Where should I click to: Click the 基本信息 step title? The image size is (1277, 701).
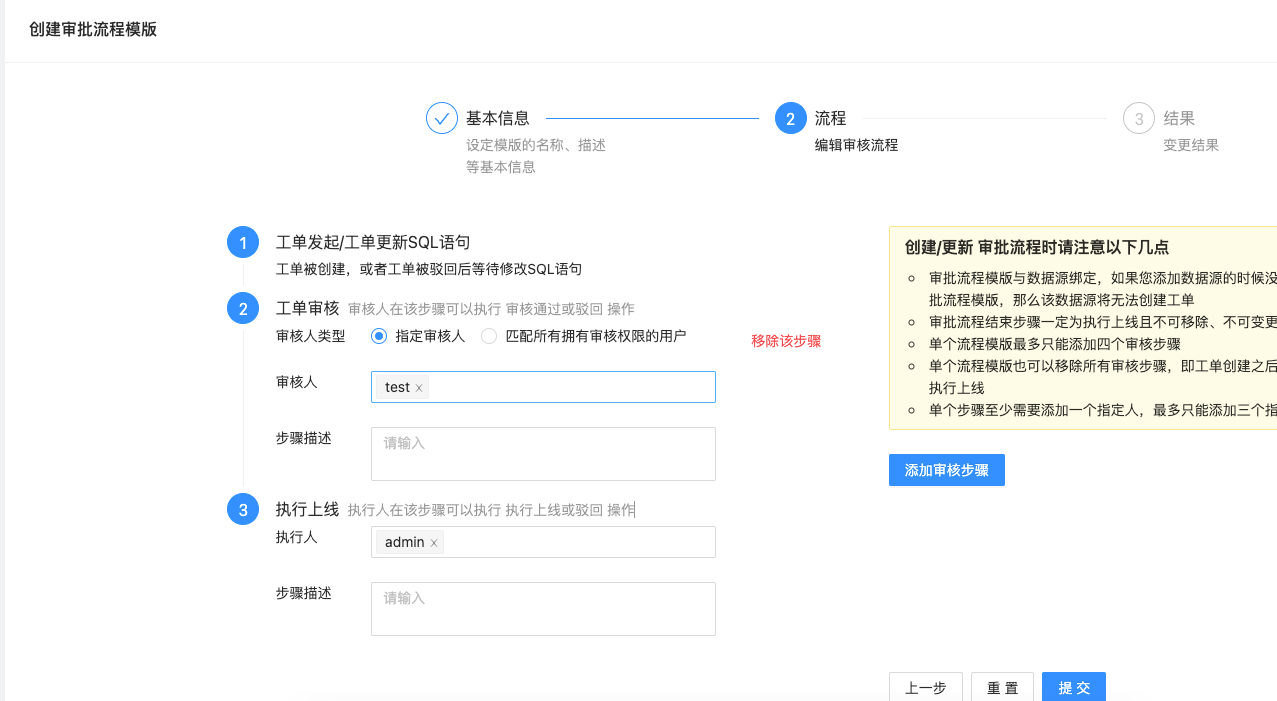click(498, 118)
